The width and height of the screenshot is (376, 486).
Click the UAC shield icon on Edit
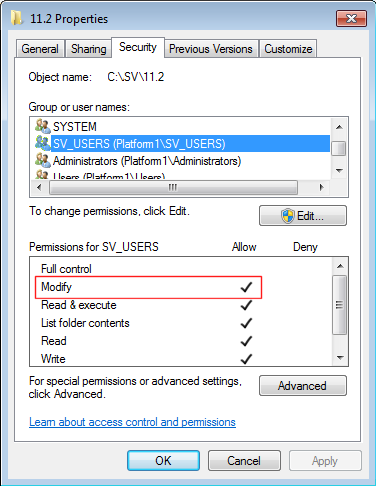click(288, 216)
